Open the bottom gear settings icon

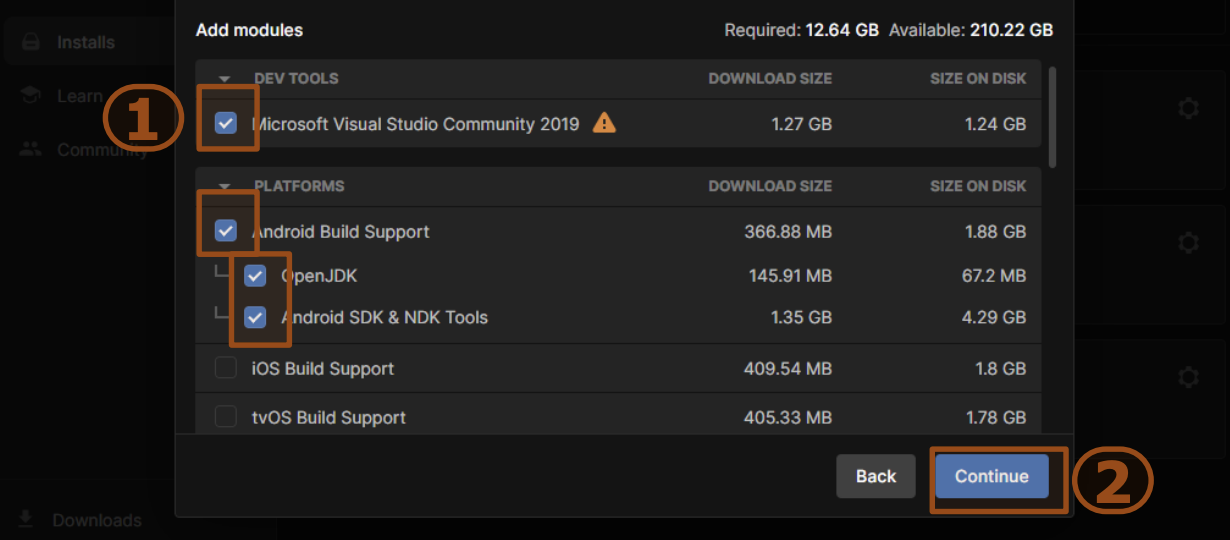point(1188,377)
